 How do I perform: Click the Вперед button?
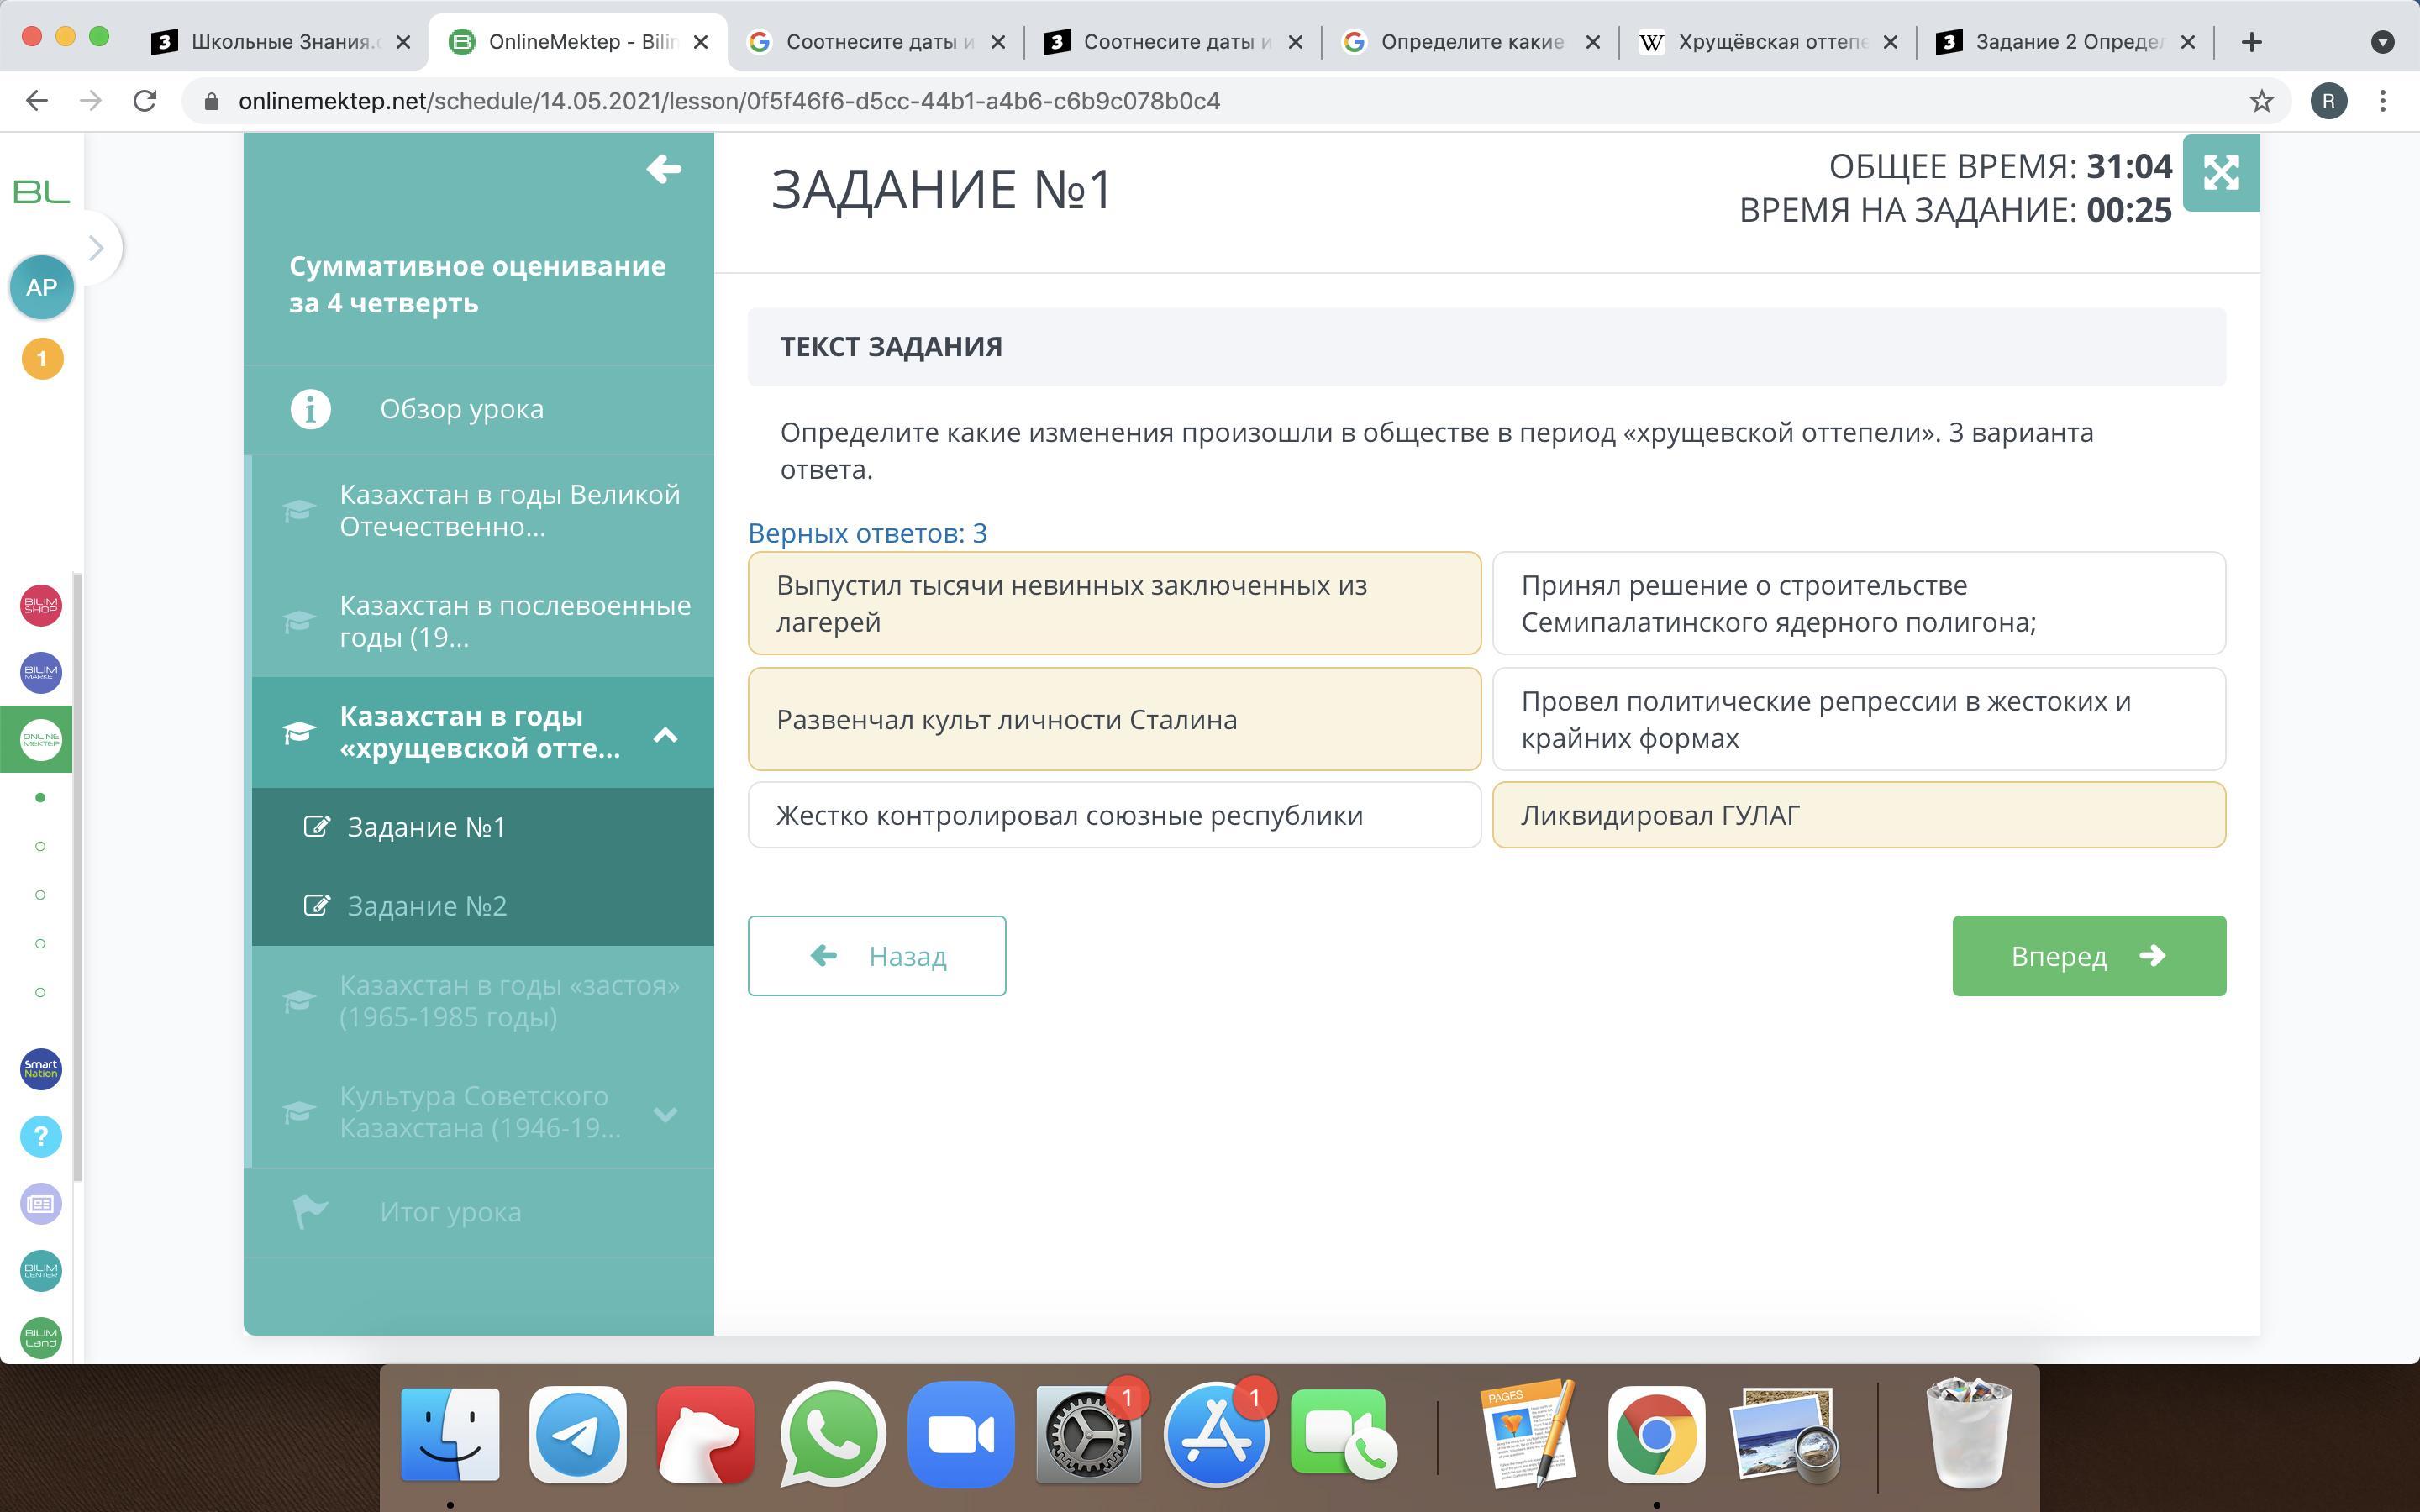[2088, 956]
